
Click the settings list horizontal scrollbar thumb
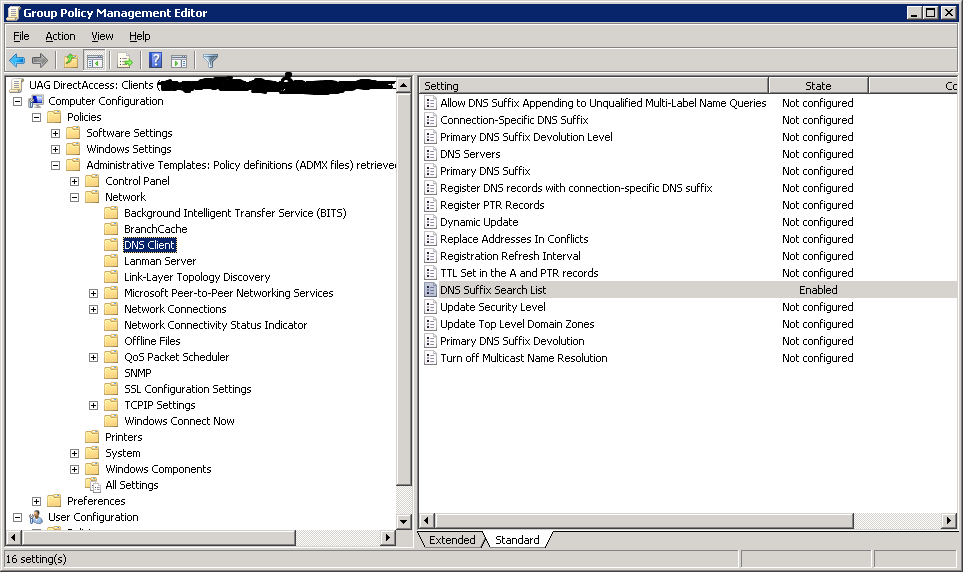[x=644, y=520]
